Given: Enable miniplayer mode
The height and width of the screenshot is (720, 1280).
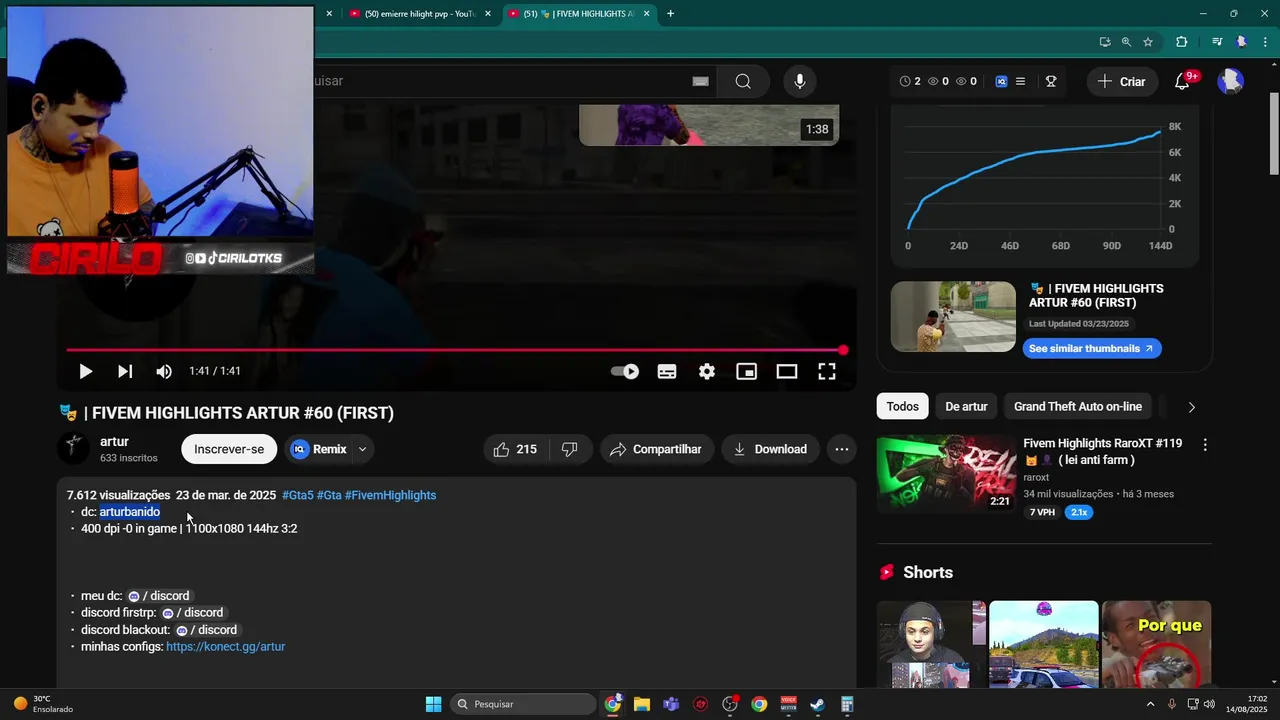Looking at the screenshot, I should tap(747, 371).
